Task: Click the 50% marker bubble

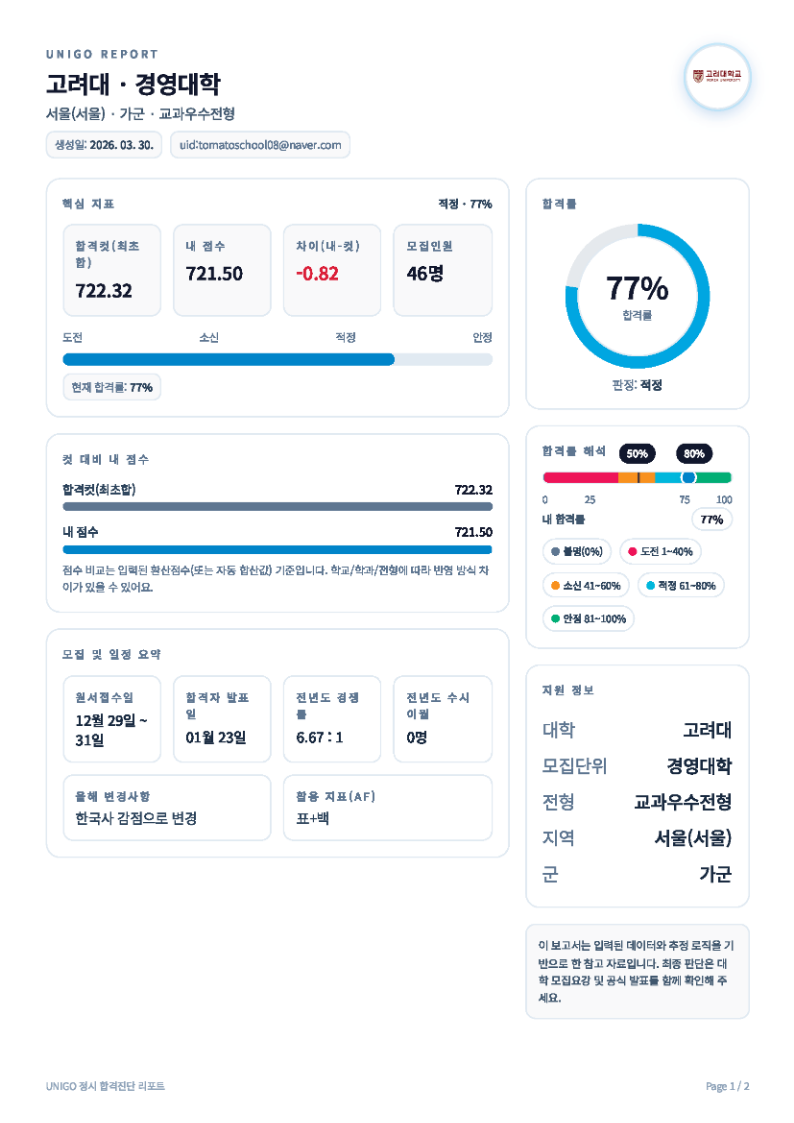Action: [x=637, y=453]
